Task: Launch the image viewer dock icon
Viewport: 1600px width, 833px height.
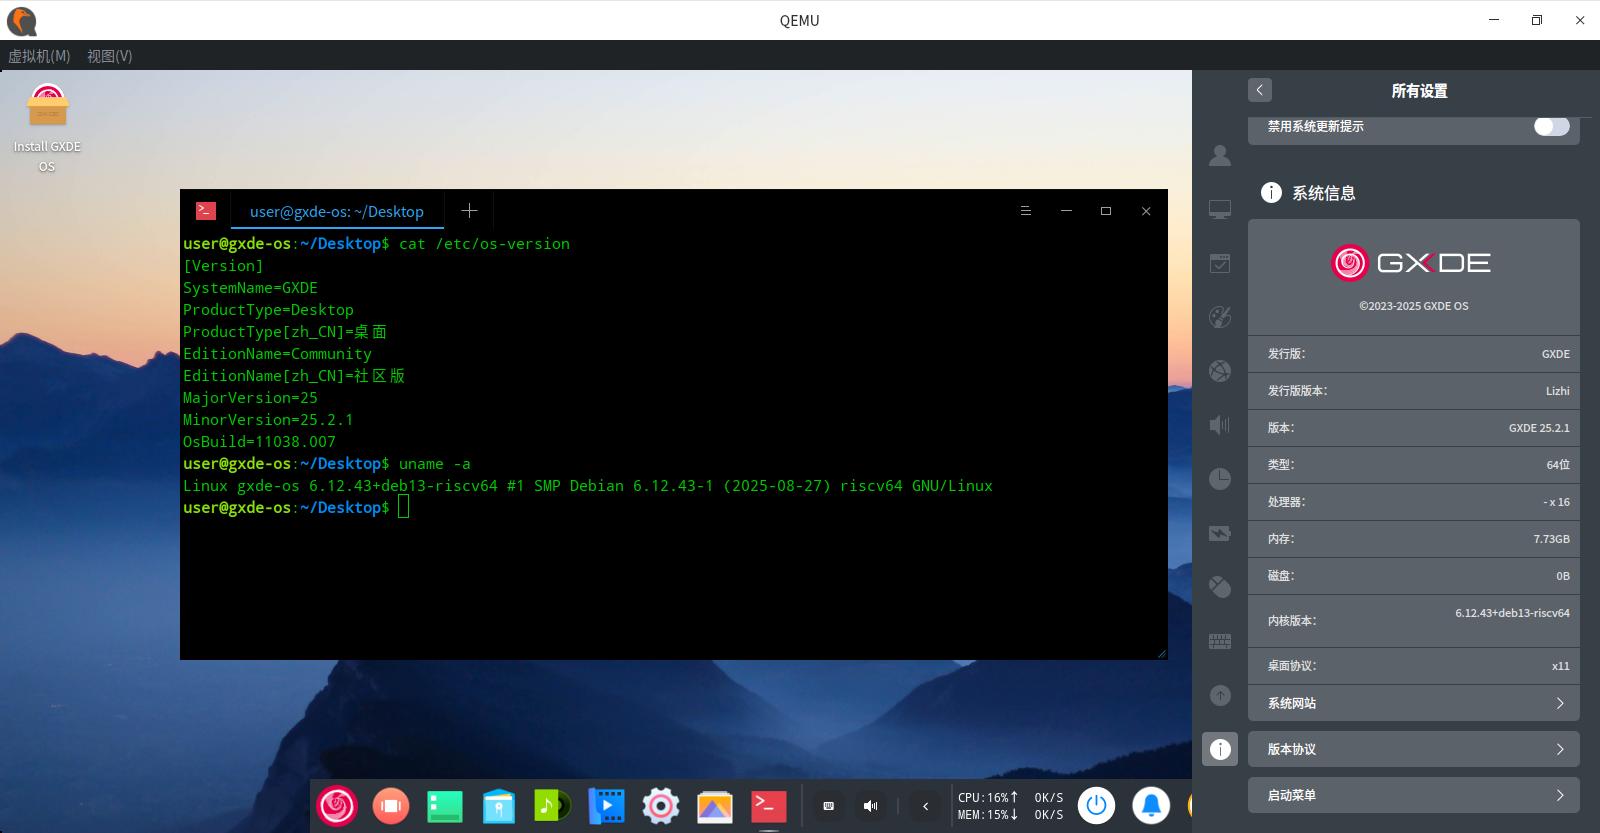Action: [x=715, y=806]
